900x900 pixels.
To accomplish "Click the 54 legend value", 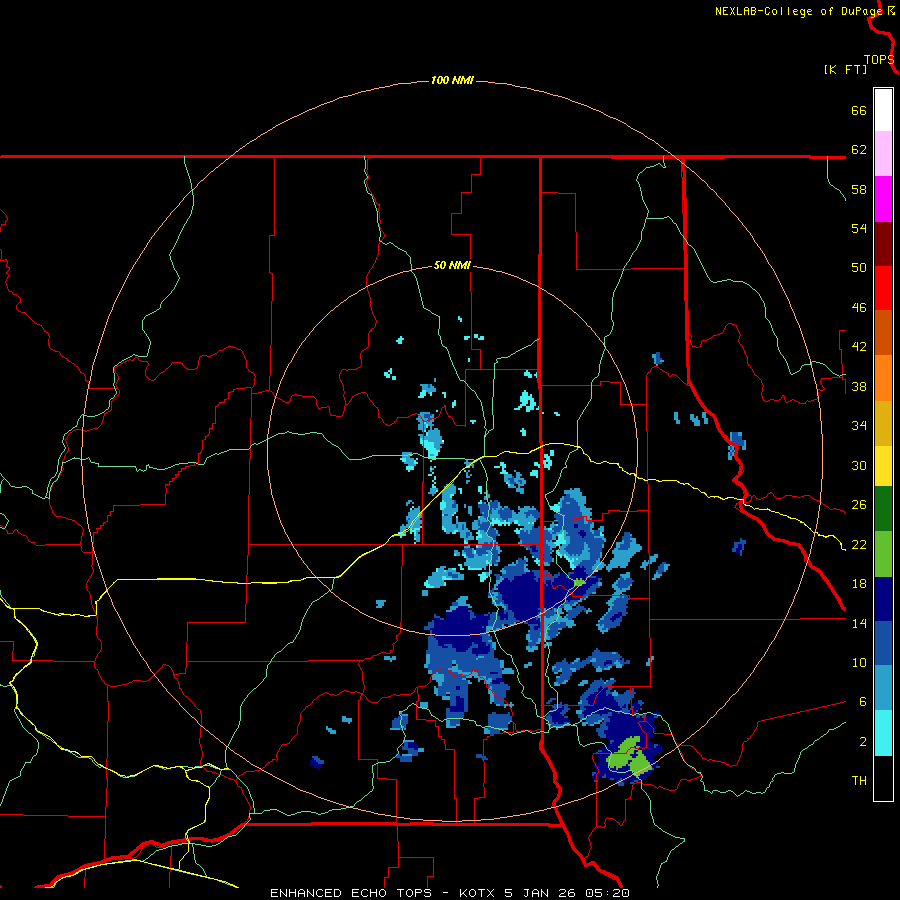I will click(x=859, y=228).
